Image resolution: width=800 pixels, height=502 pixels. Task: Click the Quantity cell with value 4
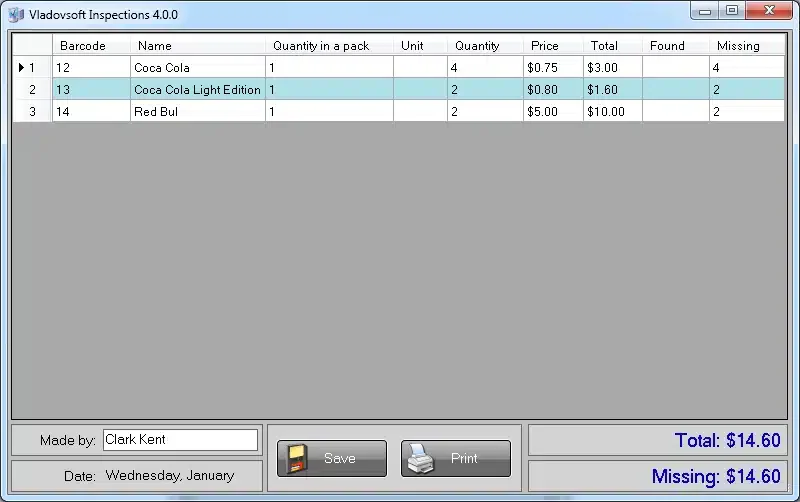click(x=485, y=67)
